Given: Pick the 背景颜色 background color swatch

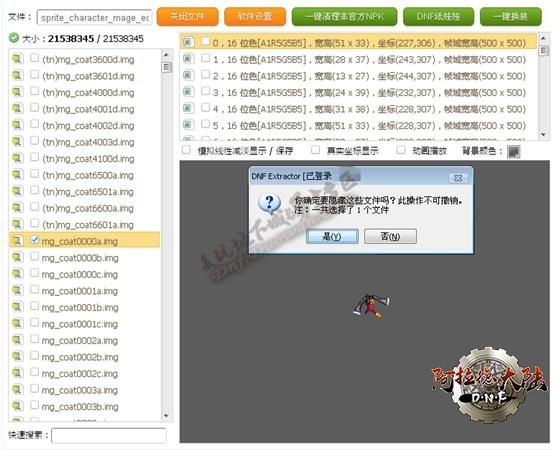Looking at the screenshot, I should pyautogui.click(x=513, y=152).
